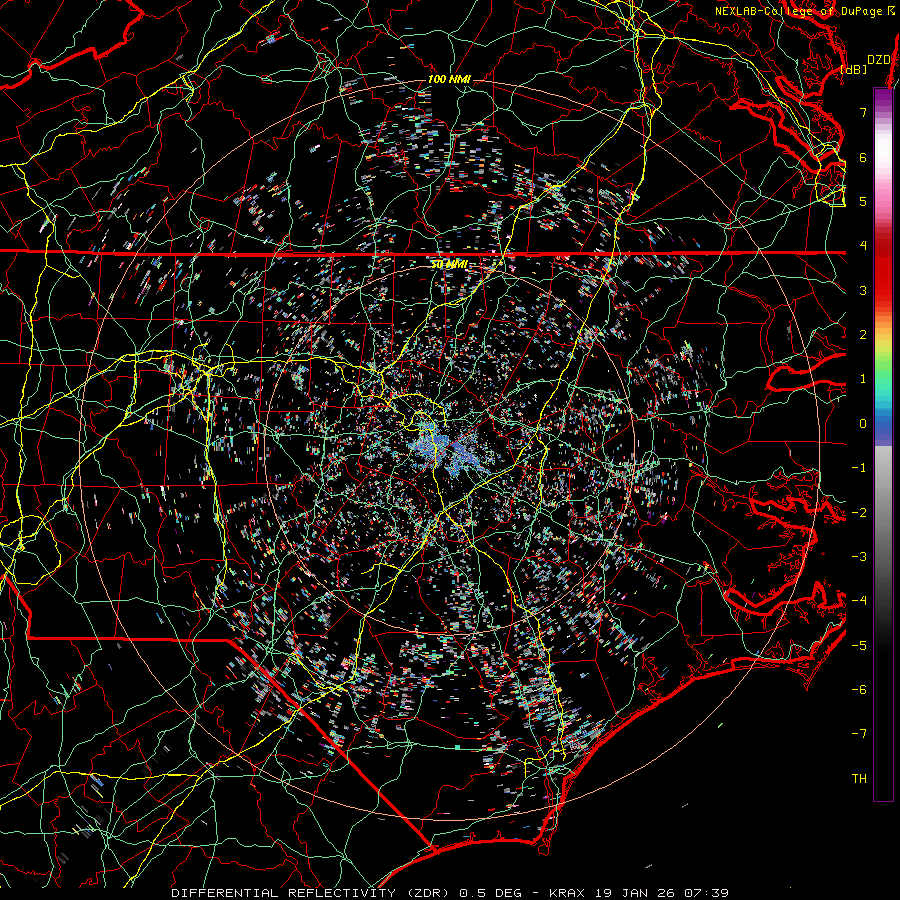Click the 4 dB label on the colorbar

pos(863,246)
